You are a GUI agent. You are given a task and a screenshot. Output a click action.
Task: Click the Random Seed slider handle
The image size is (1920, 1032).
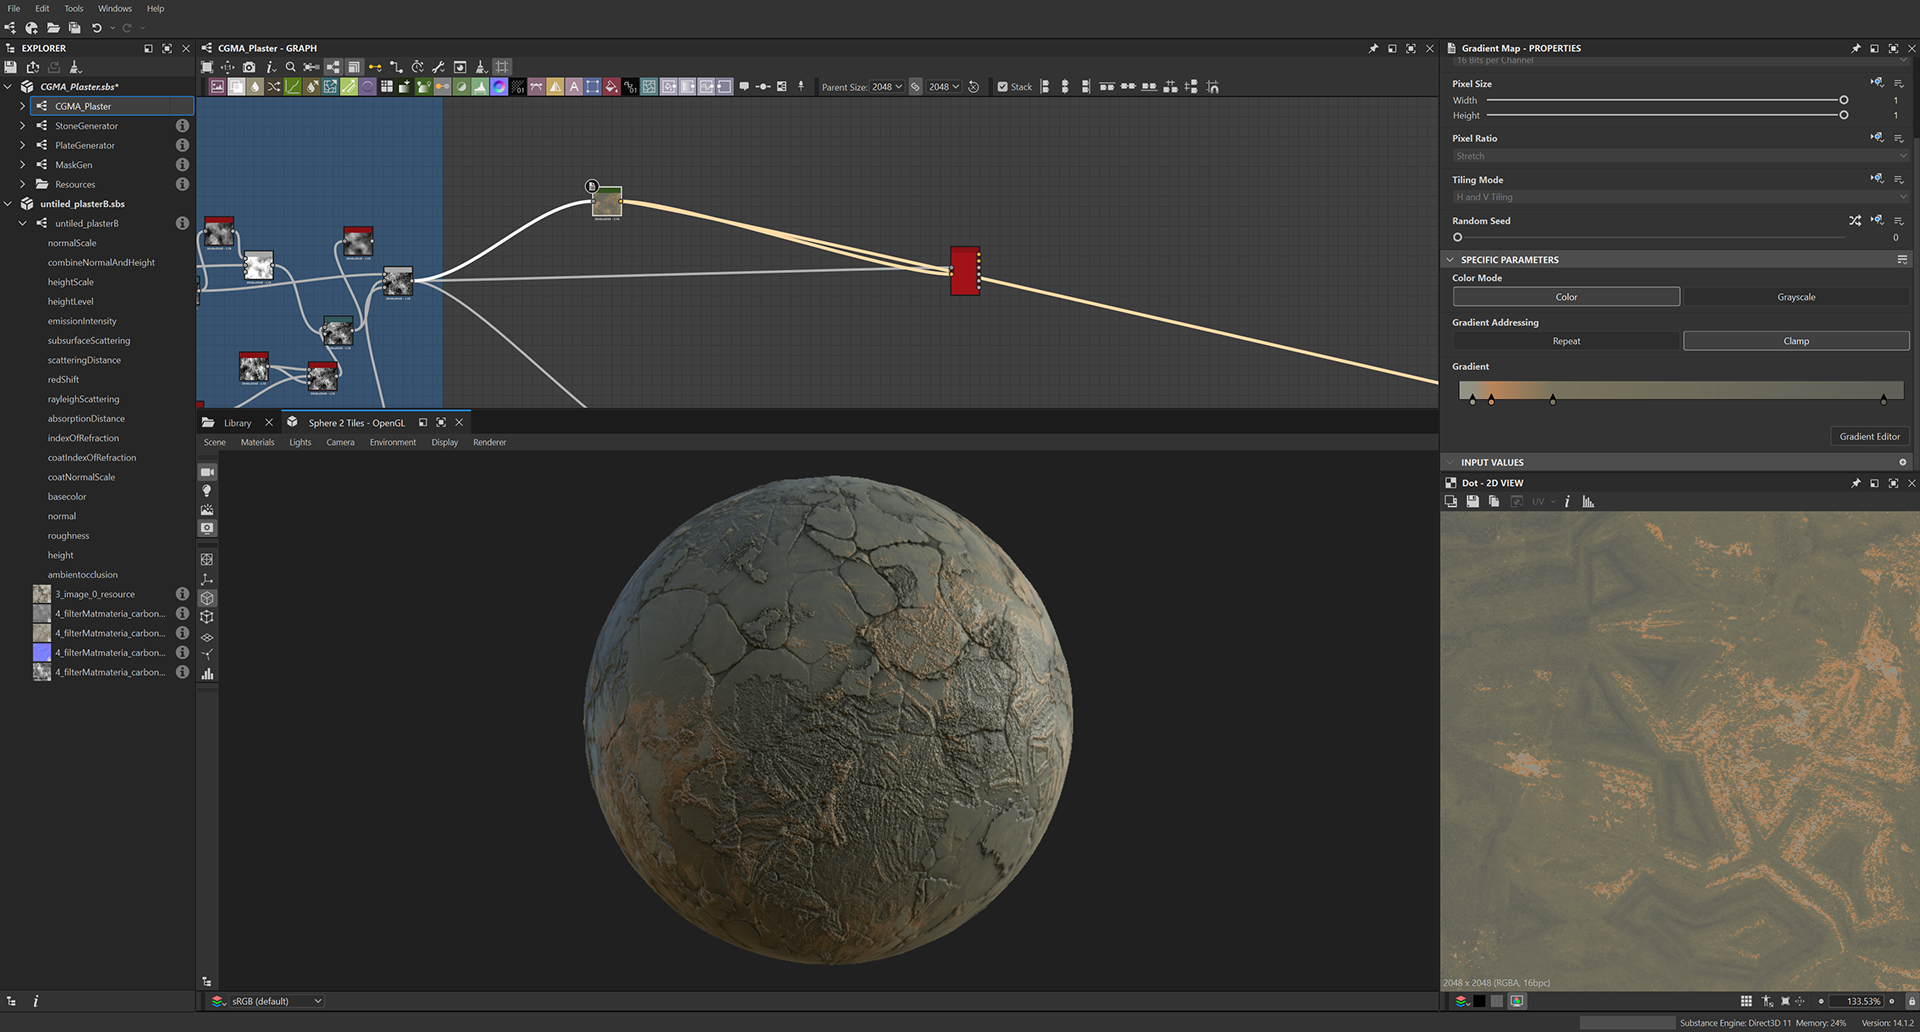(x=1458, y=238)
